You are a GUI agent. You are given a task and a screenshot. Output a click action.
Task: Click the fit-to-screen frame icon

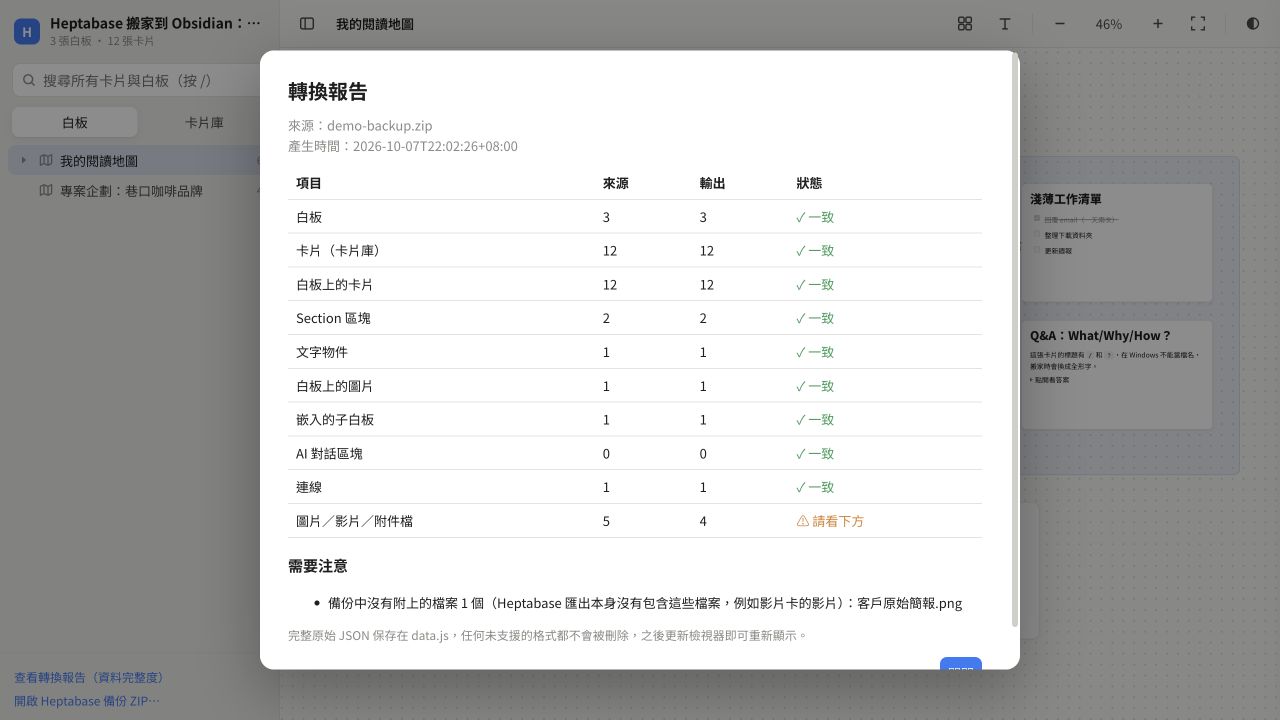pos(1198,24)
